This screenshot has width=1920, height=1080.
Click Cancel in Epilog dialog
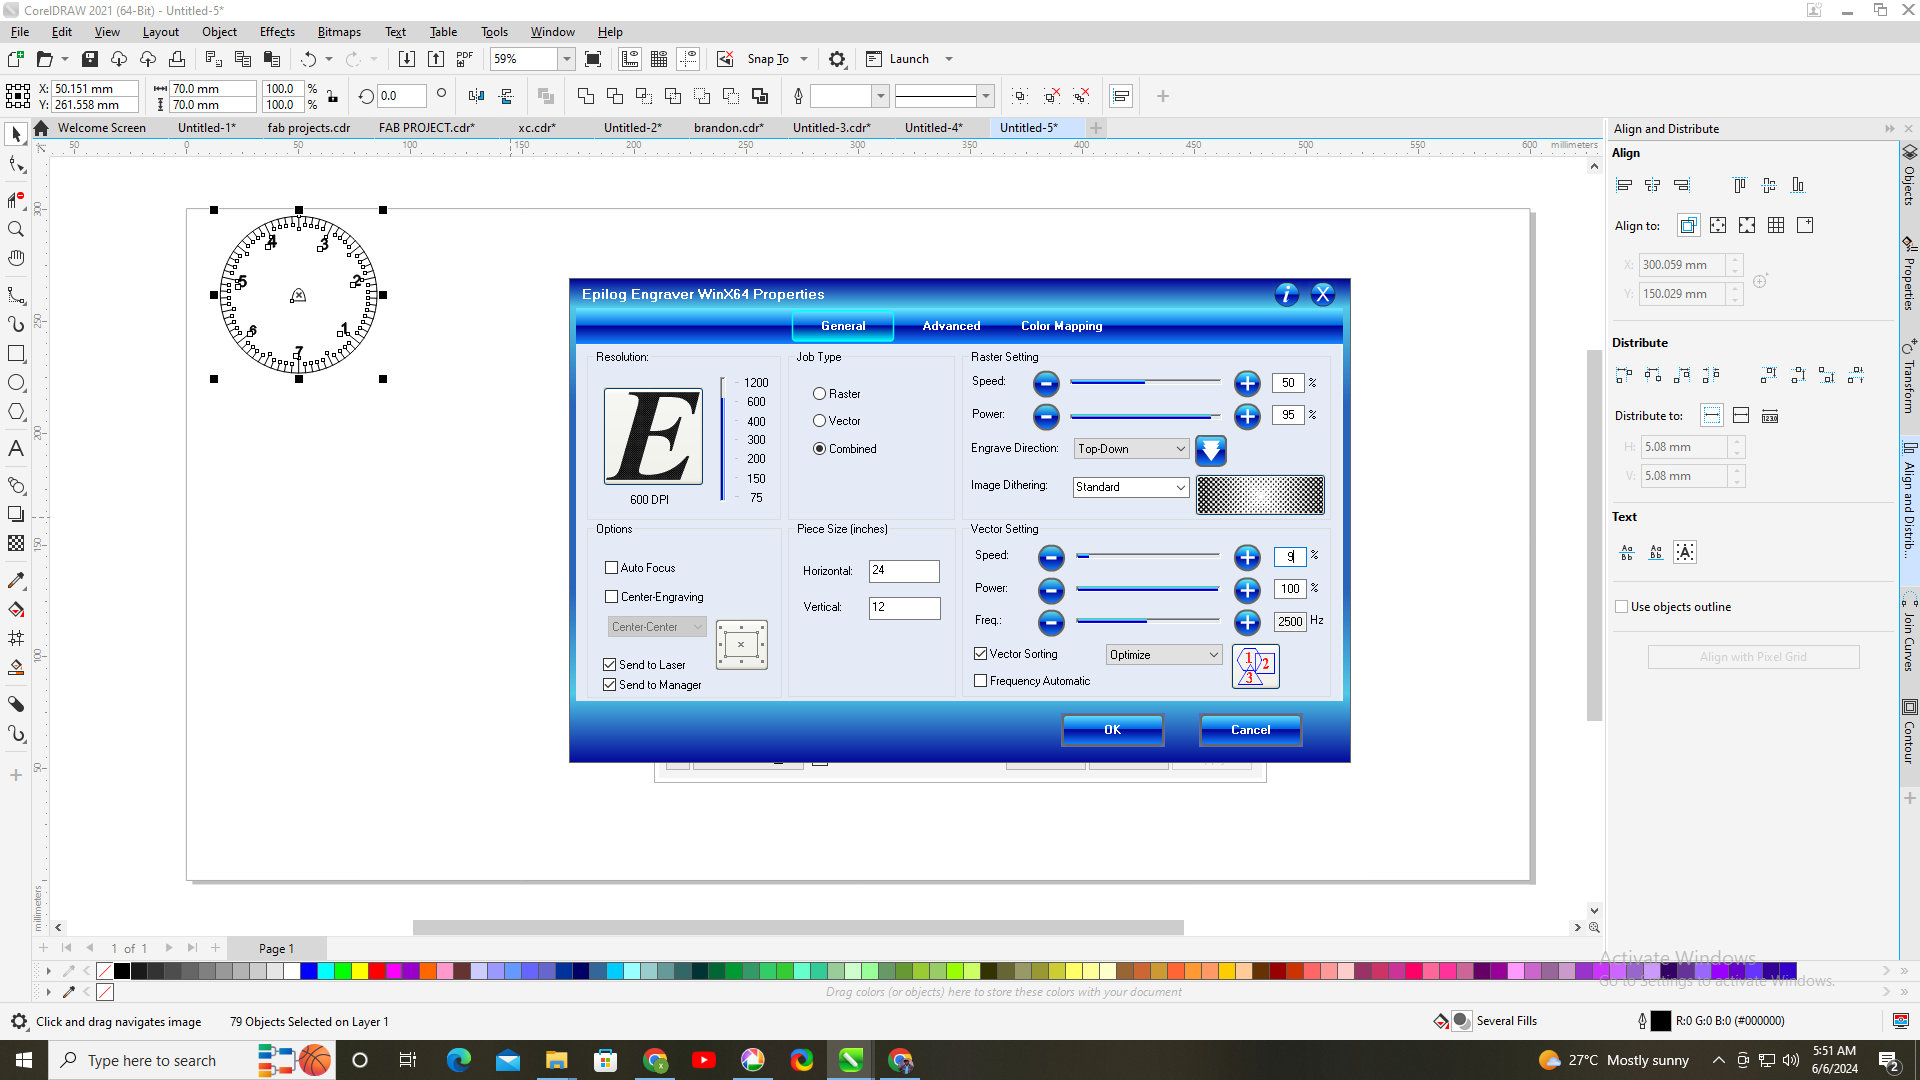[x=1251, y=730]
